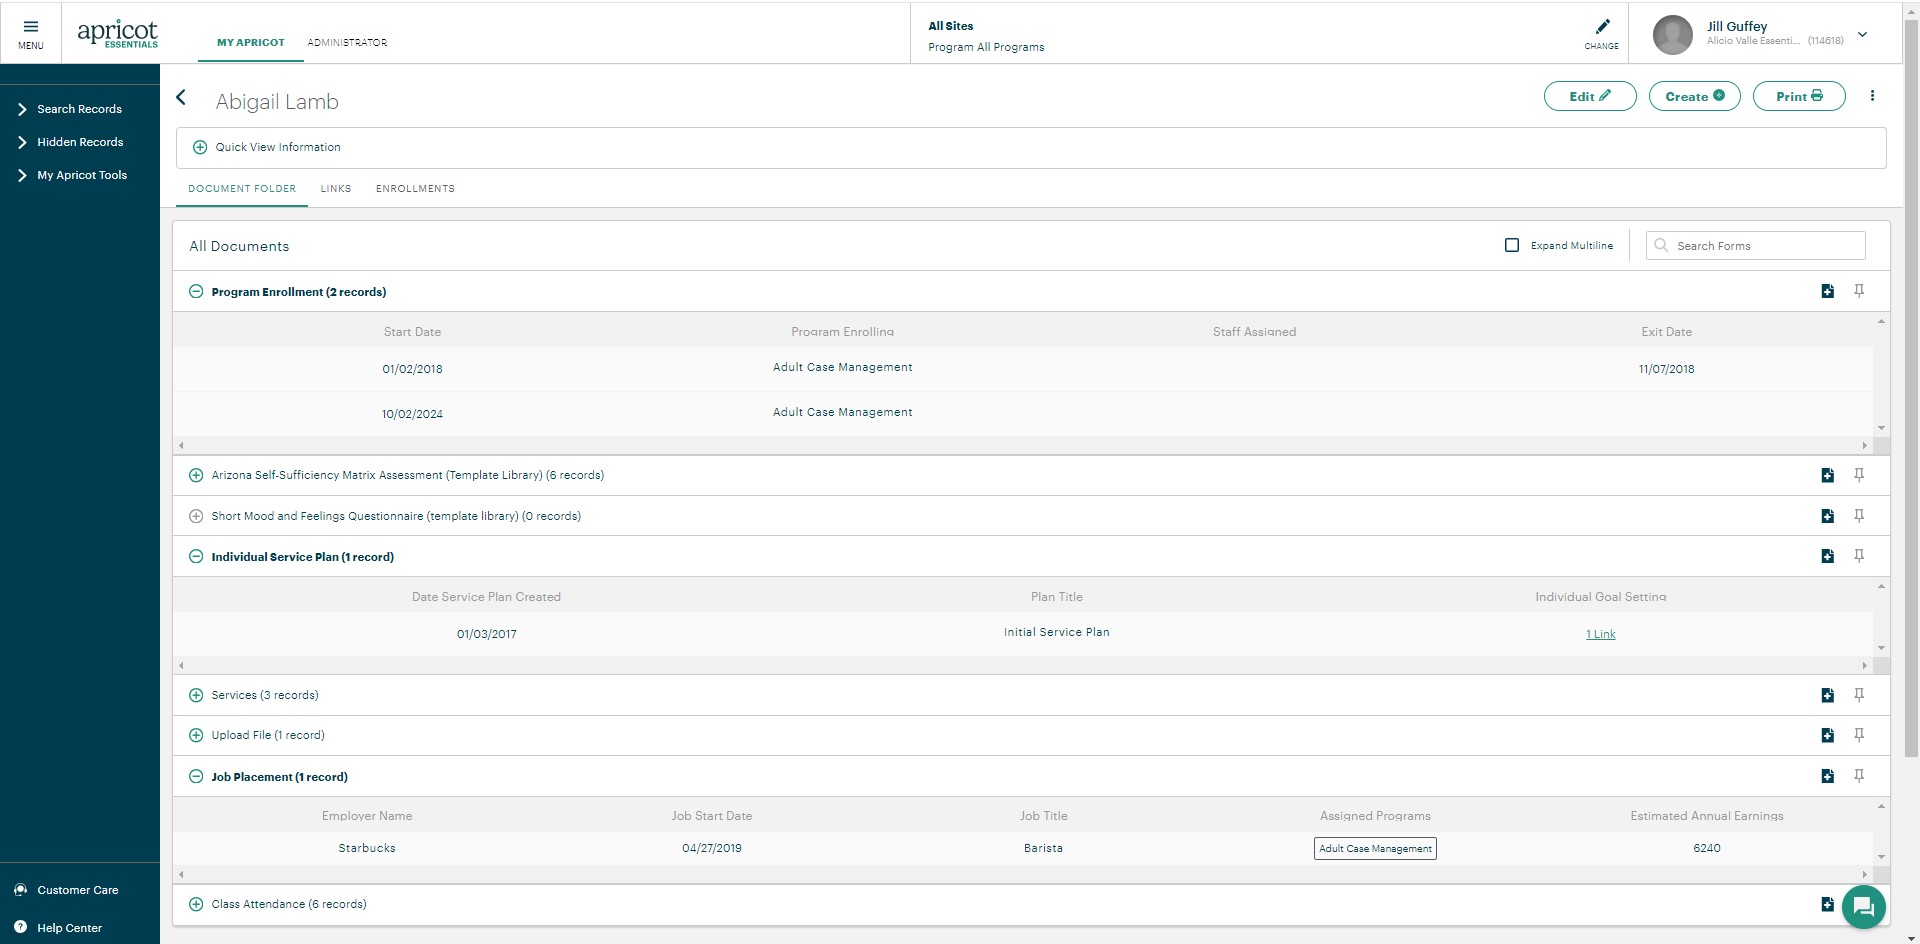Go back using the arrow beside Abigail Lamb

click(x=181, y=97)
